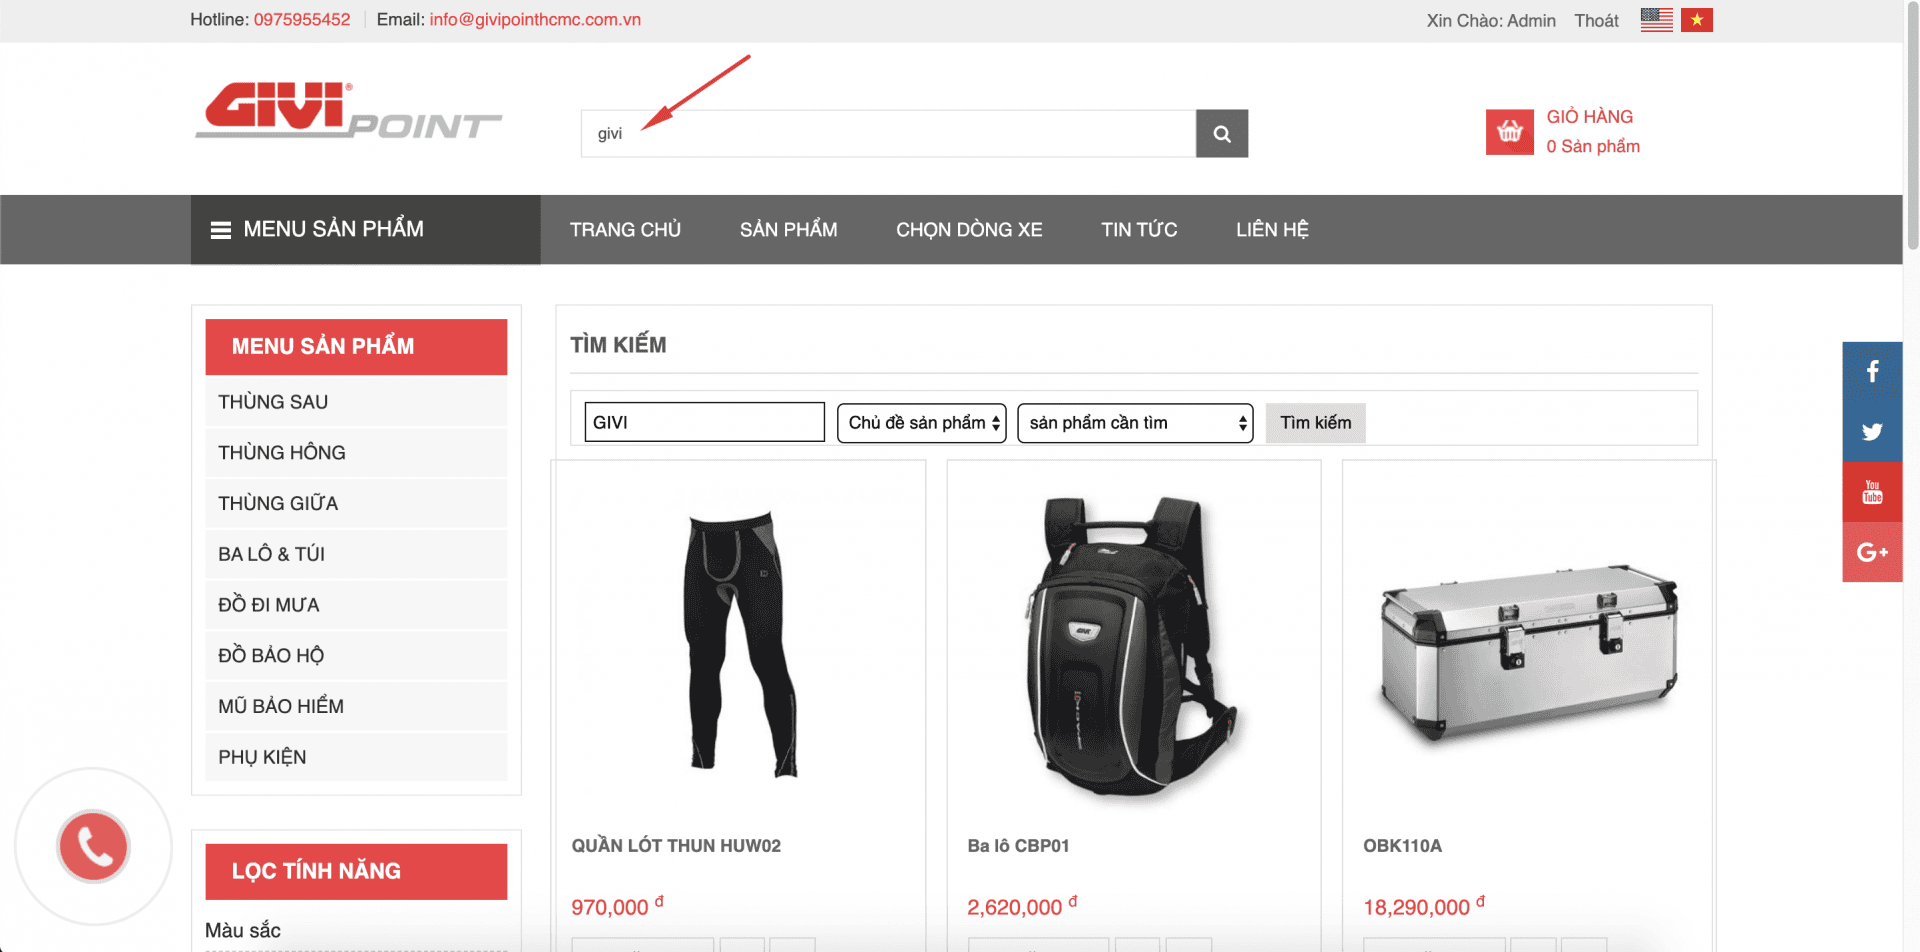Click the LỌC TÍNH NĂNG filter heading
1920x952 pixels.
click(x=356, y=871)
